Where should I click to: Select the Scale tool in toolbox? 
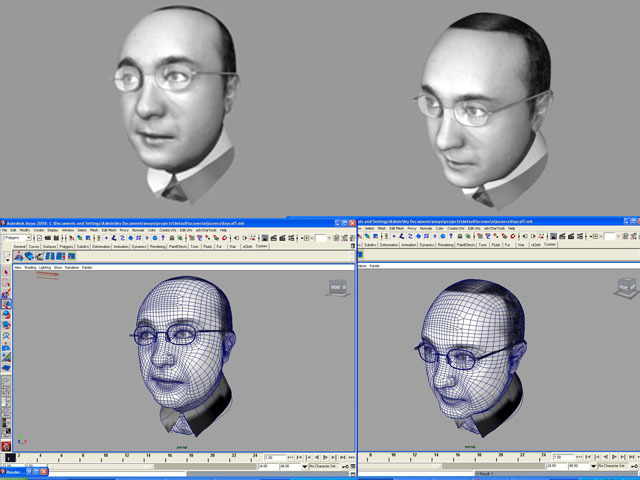coord(6,325)
